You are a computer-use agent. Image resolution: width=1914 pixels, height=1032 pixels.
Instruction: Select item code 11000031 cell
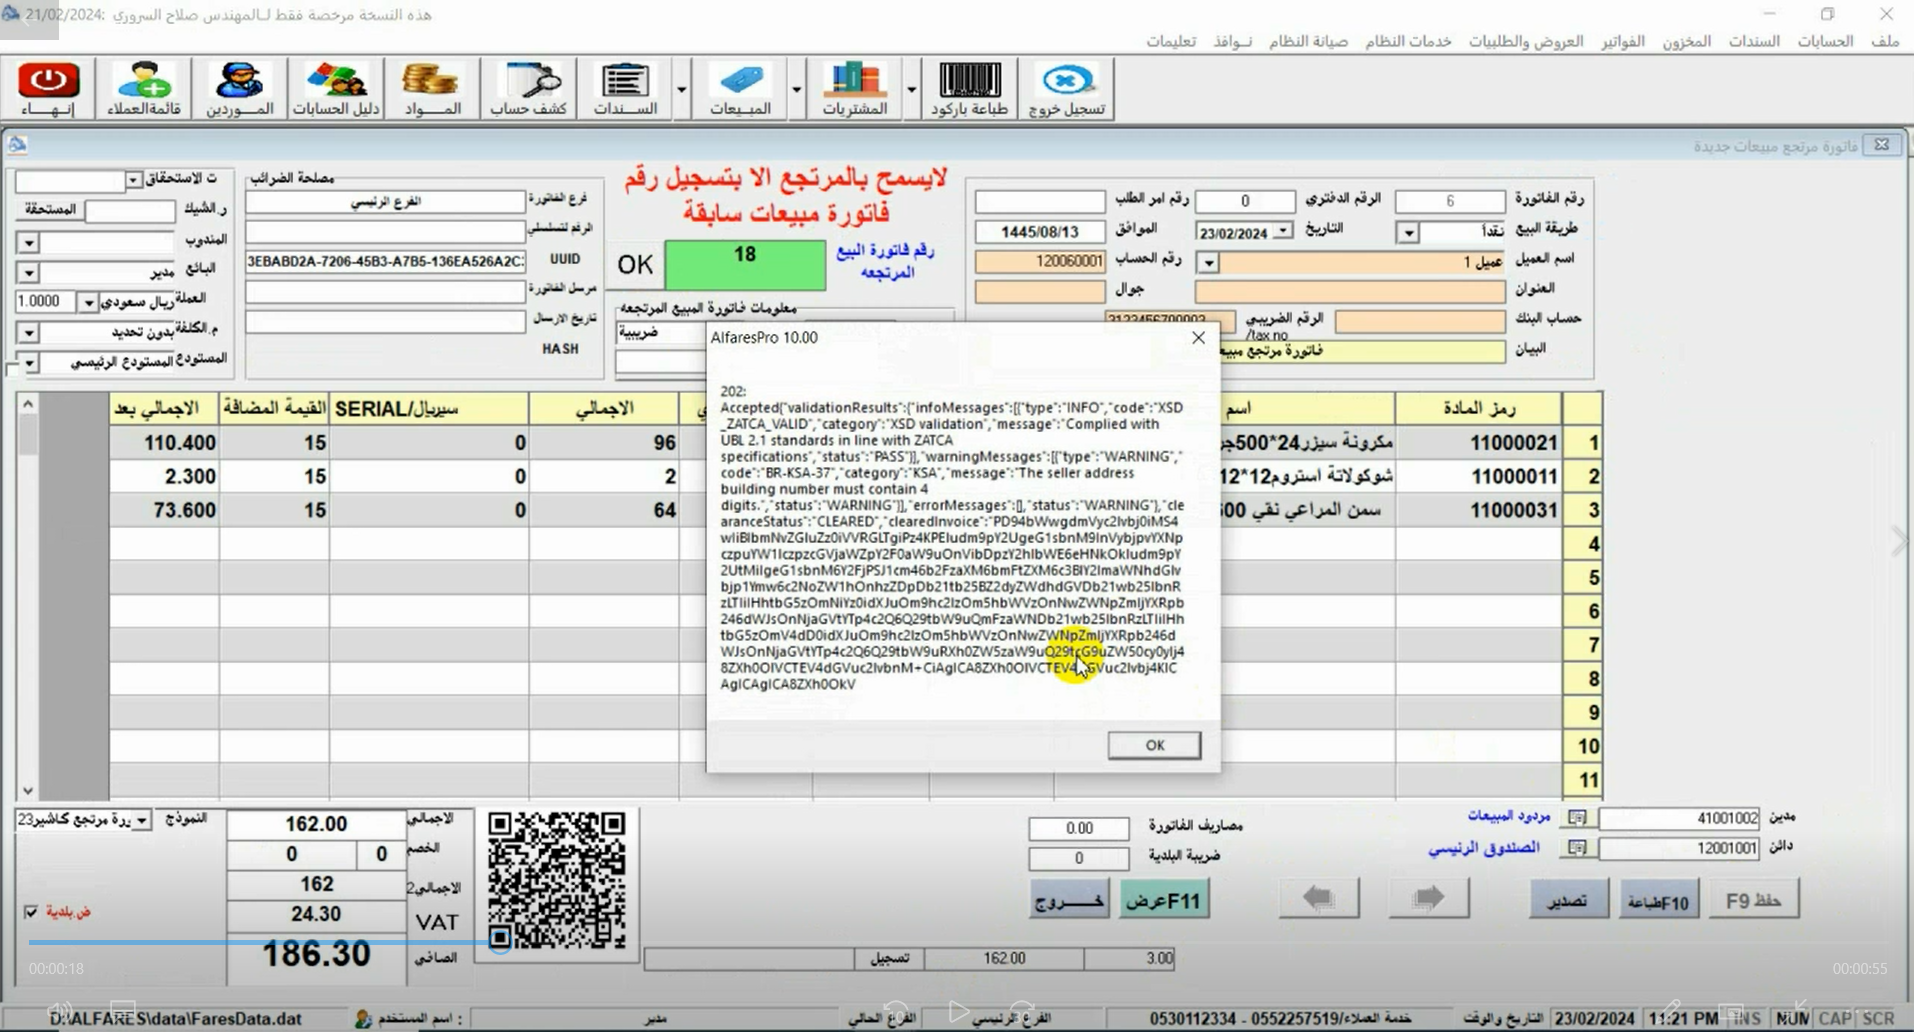pyautogui.click(x=1478, y=510)
